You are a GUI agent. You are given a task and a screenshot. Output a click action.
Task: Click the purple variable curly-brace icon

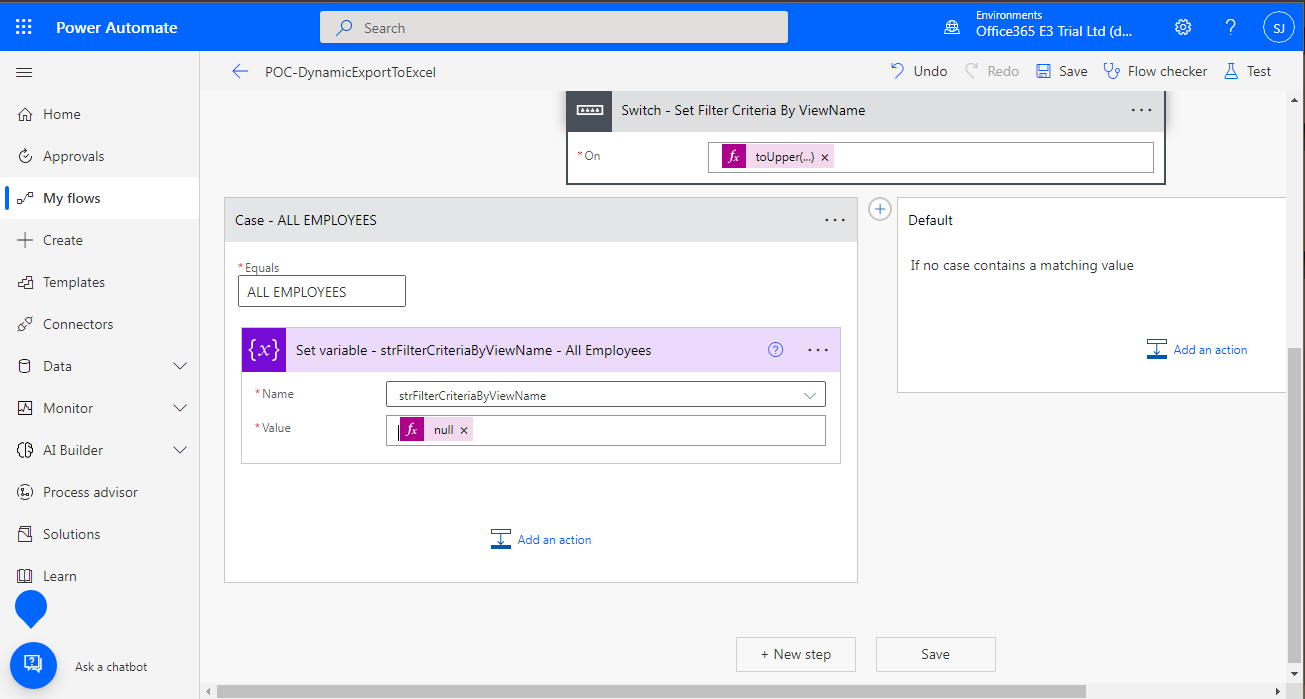point(264,350)
